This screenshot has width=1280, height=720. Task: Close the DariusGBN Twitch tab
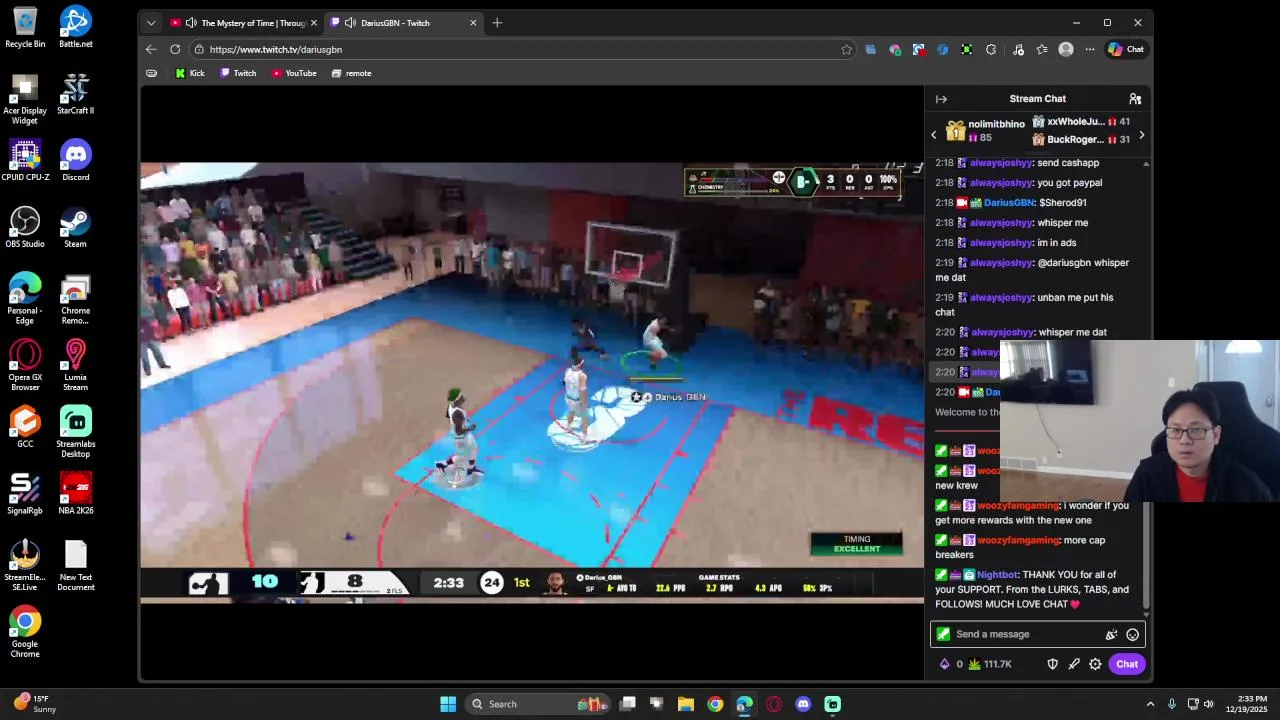[x=473, y=23]
